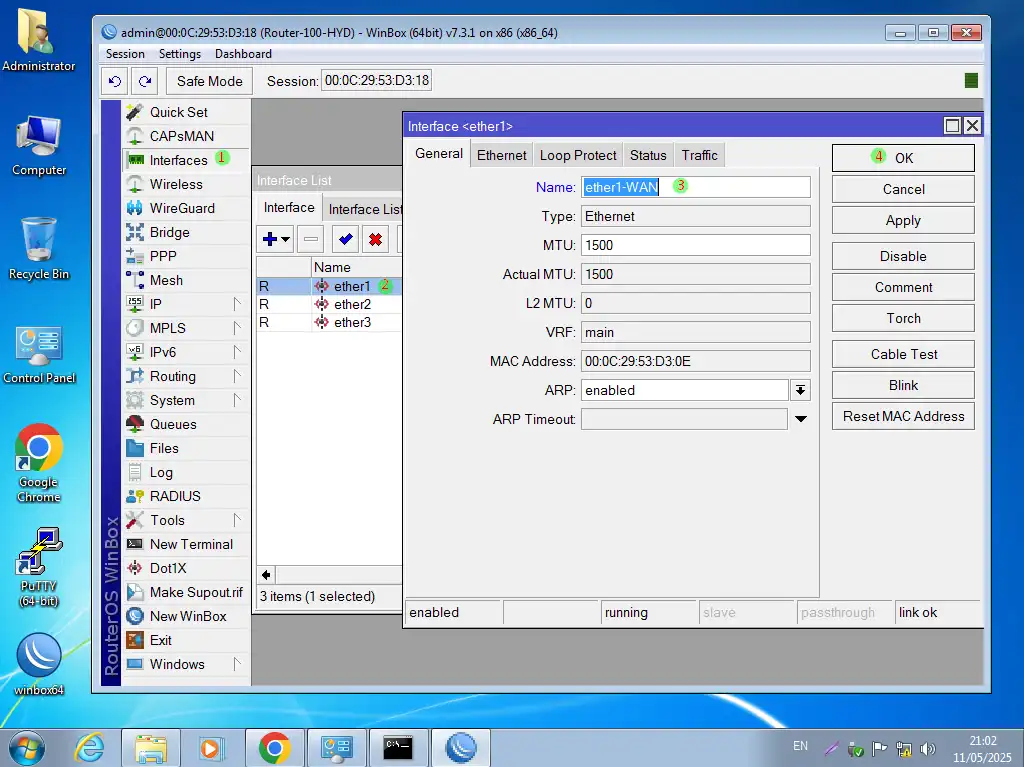Open Bridge in the sidebar menu
The height and width of the screenshot is (767, 1024).
click(x=169, y=232)
